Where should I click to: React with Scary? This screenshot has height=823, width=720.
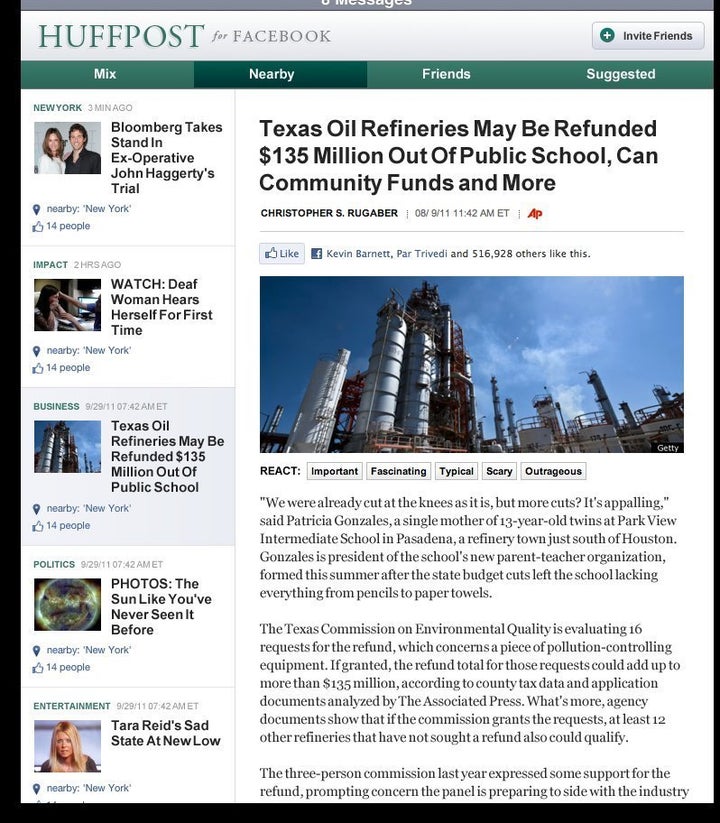coord(499,471)
